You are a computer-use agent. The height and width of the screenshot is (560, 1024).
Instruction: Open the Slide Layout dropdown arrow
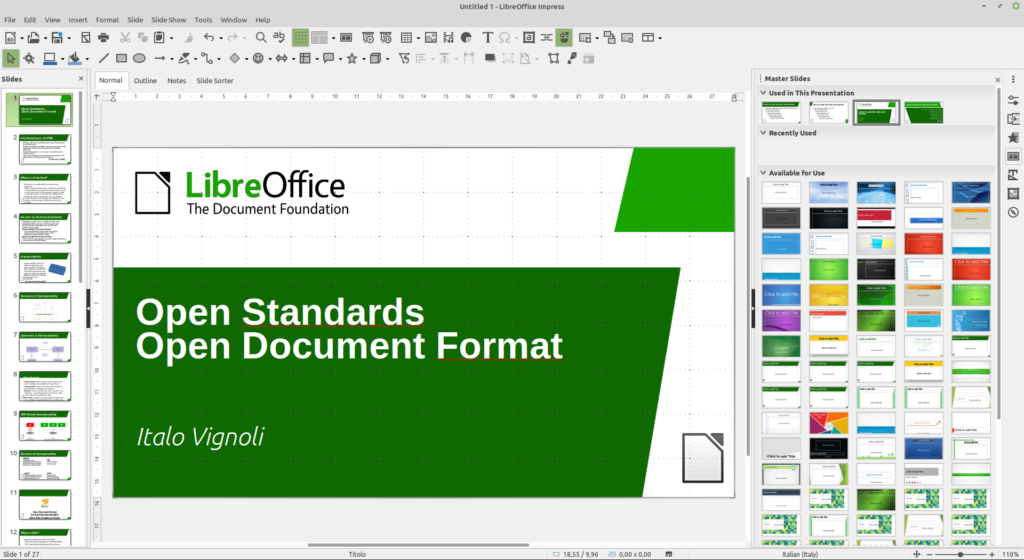[x=660, y=39]
